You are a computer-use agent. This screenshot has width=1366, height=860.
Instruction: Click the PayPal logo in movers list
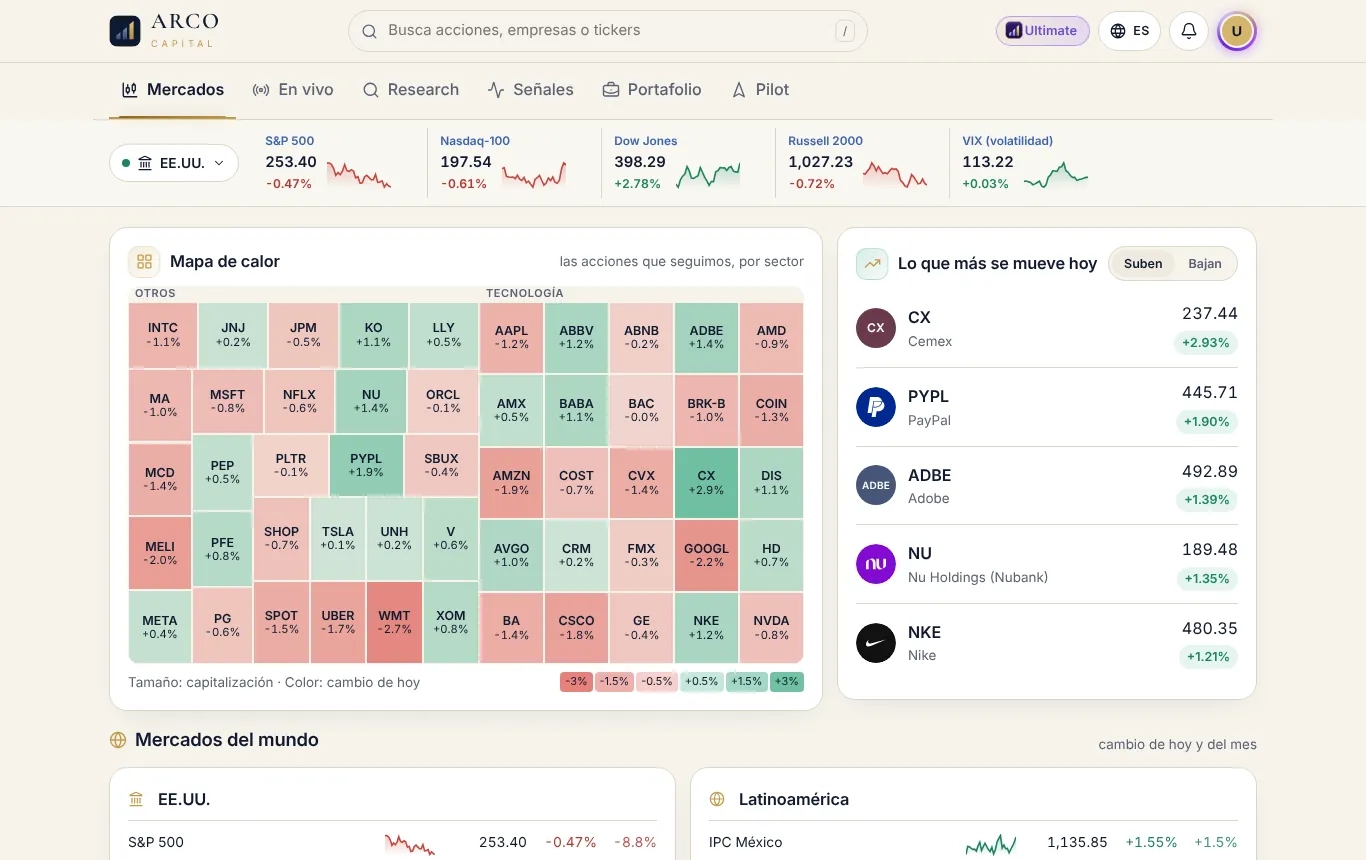pyautogui.click(x=876, y=407)
